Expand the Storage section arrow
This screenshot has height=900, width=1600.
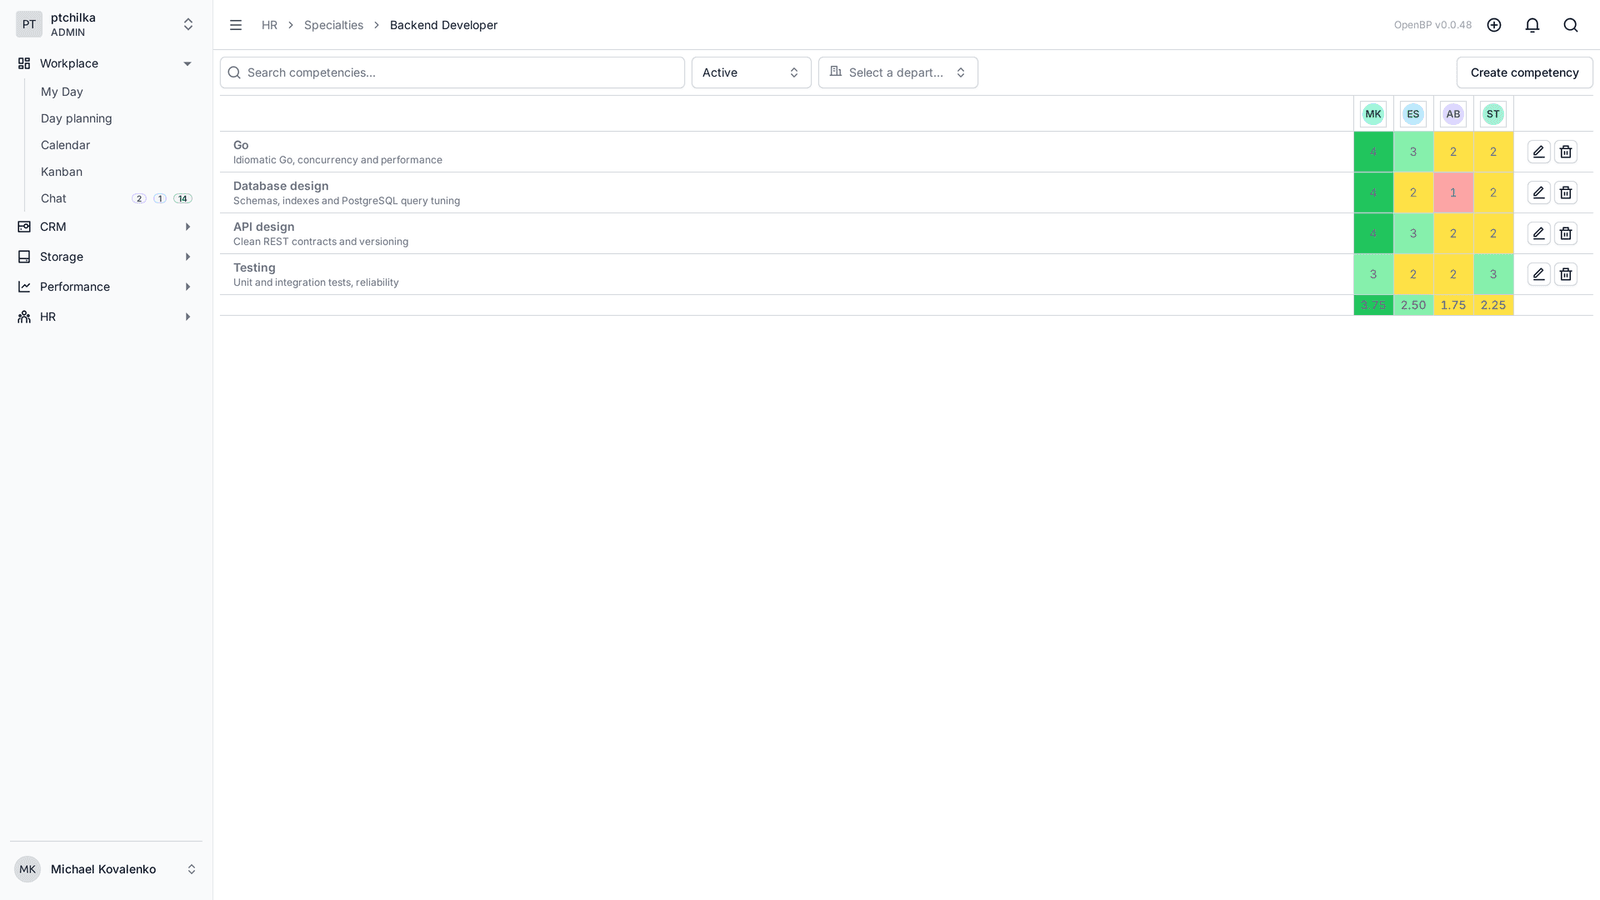[187, 257]
